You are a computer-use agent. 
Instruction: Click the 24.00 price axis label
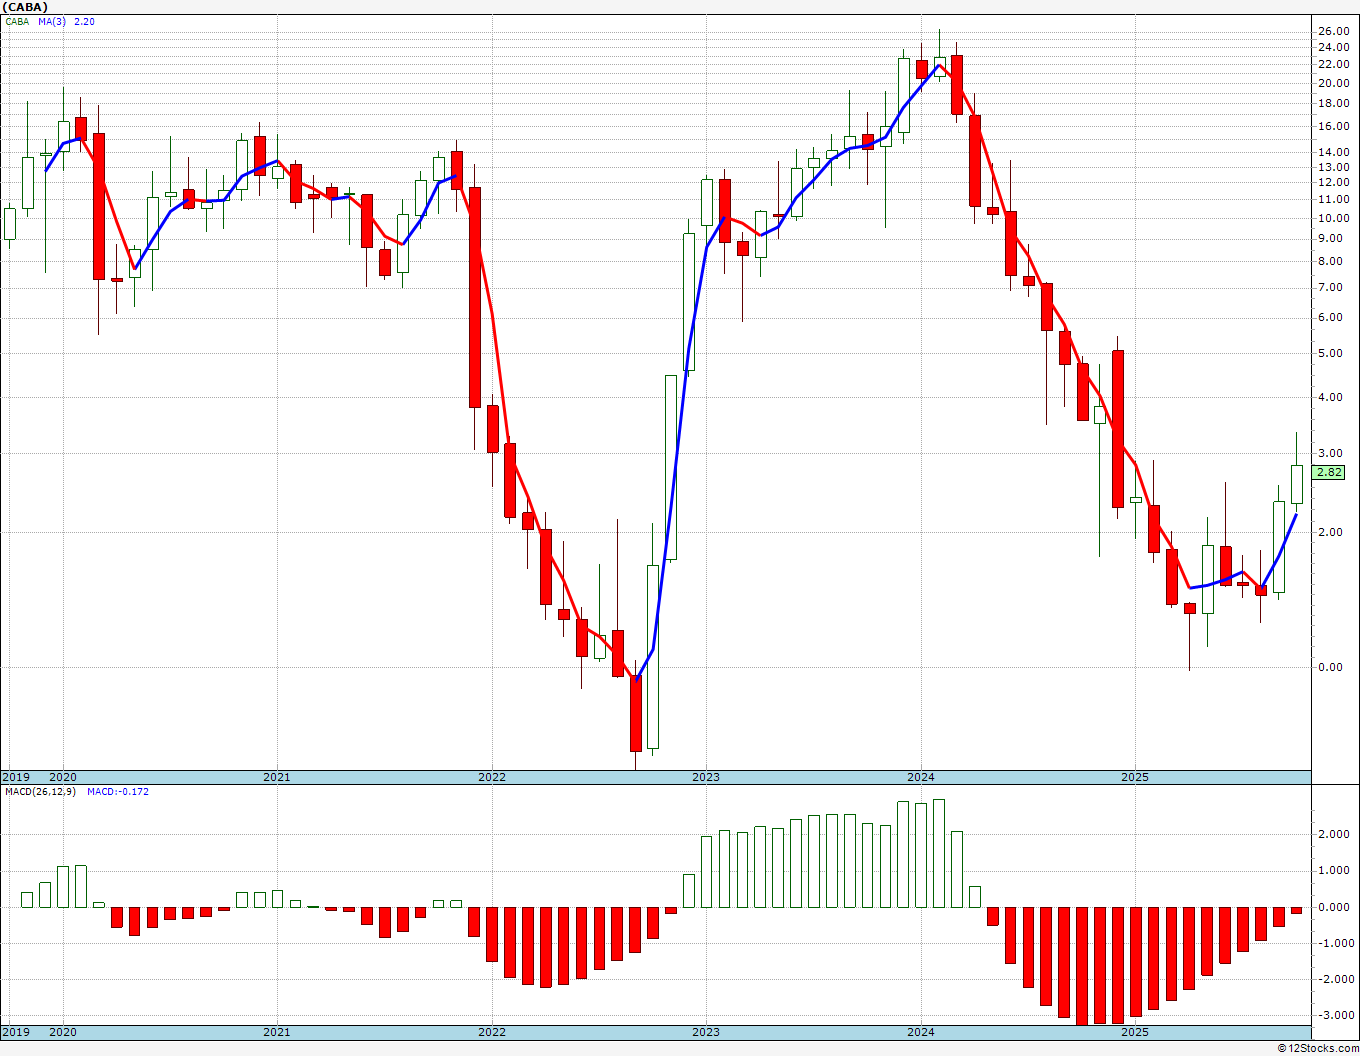click(1334, 47)
